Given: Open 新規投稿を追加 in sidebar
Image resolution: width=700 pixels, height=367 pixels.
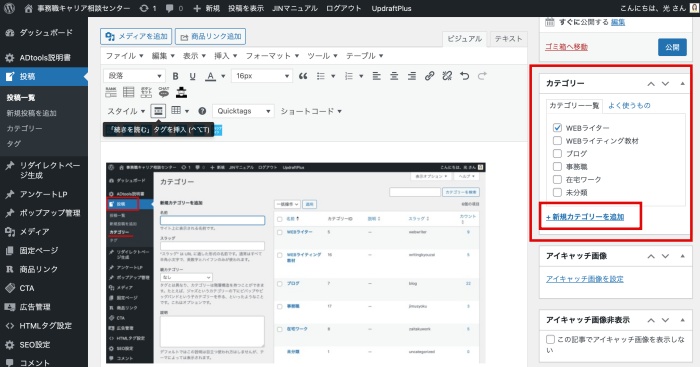Looking at the screenshot, I should click(x=31, y=113).
